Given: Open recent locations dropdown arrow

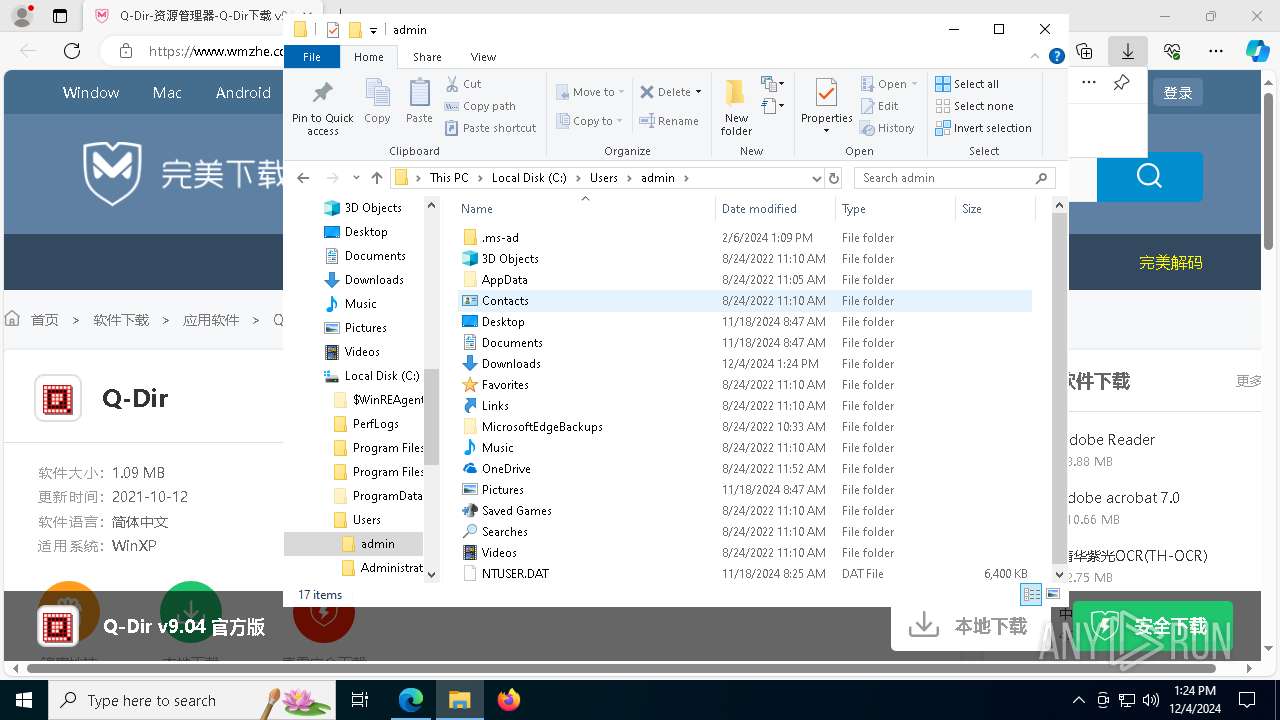Looking at the screenshot, I should pyautogui.click(x=356, y=178).
